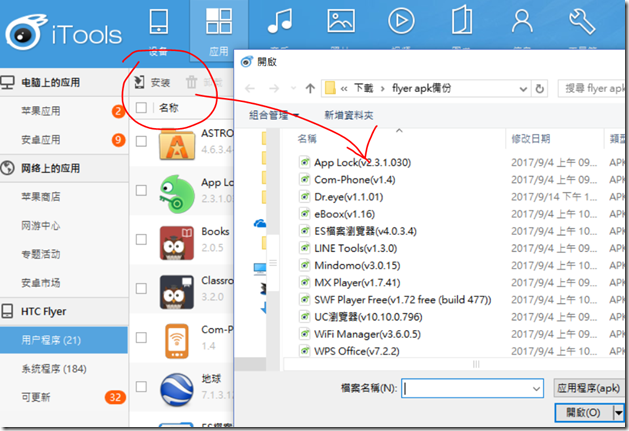Open 可更新 updates list
This screenshot has width=629, height=431.
click(x=36, y=397)
